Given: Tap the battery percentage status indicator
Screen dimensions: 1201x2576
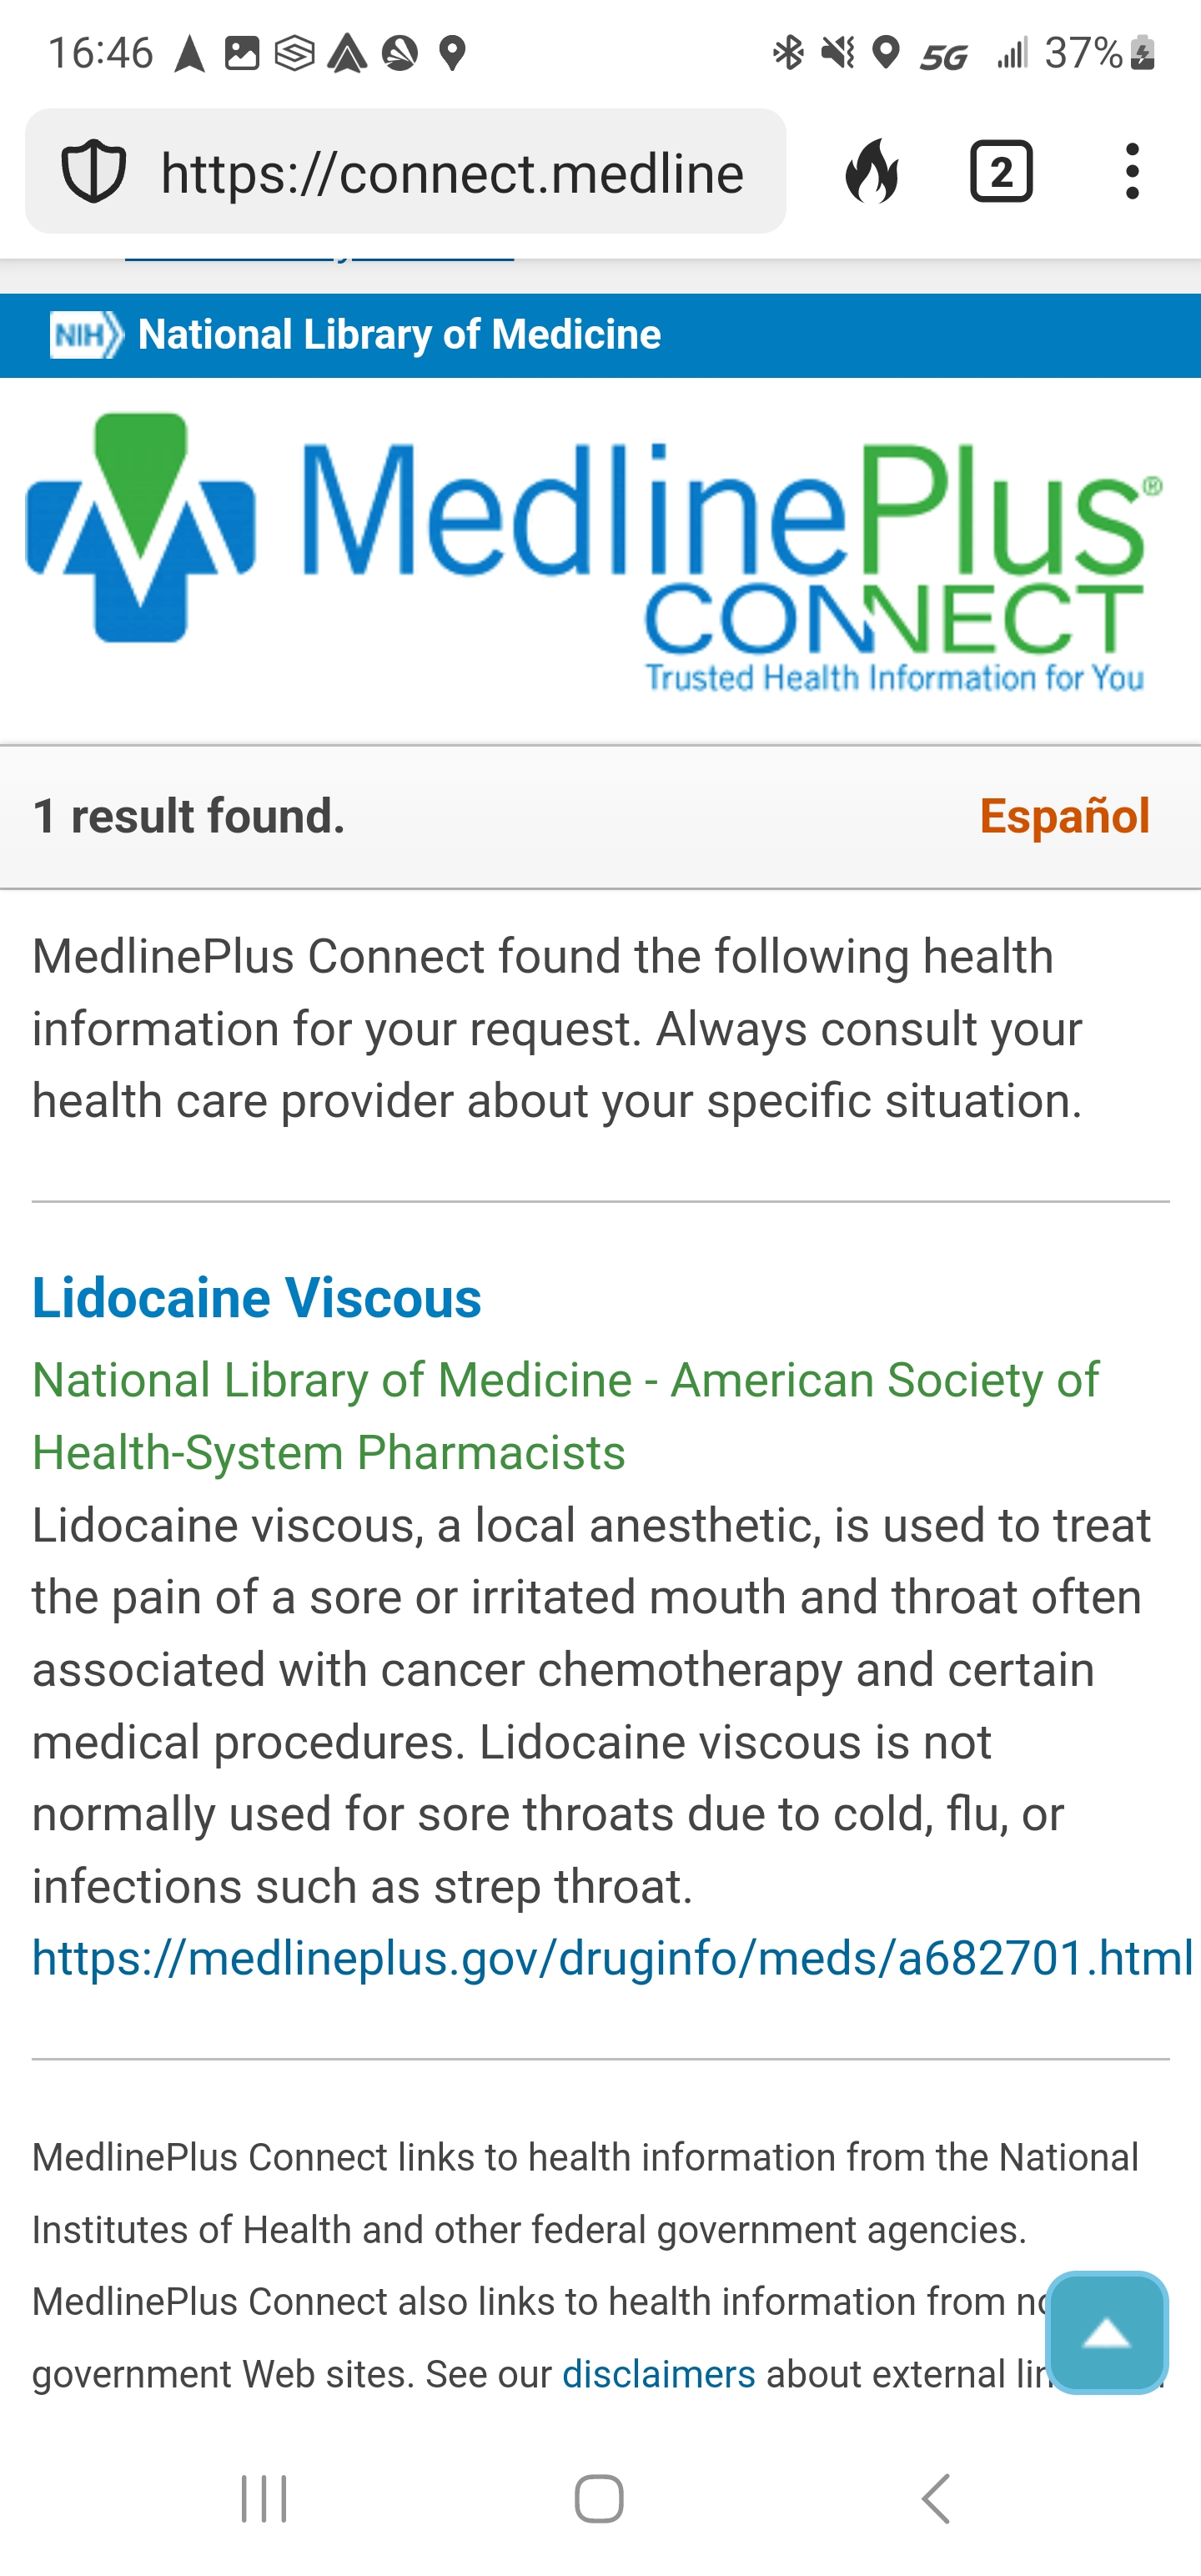Looking at the screenshot, I should (1085, 53).
